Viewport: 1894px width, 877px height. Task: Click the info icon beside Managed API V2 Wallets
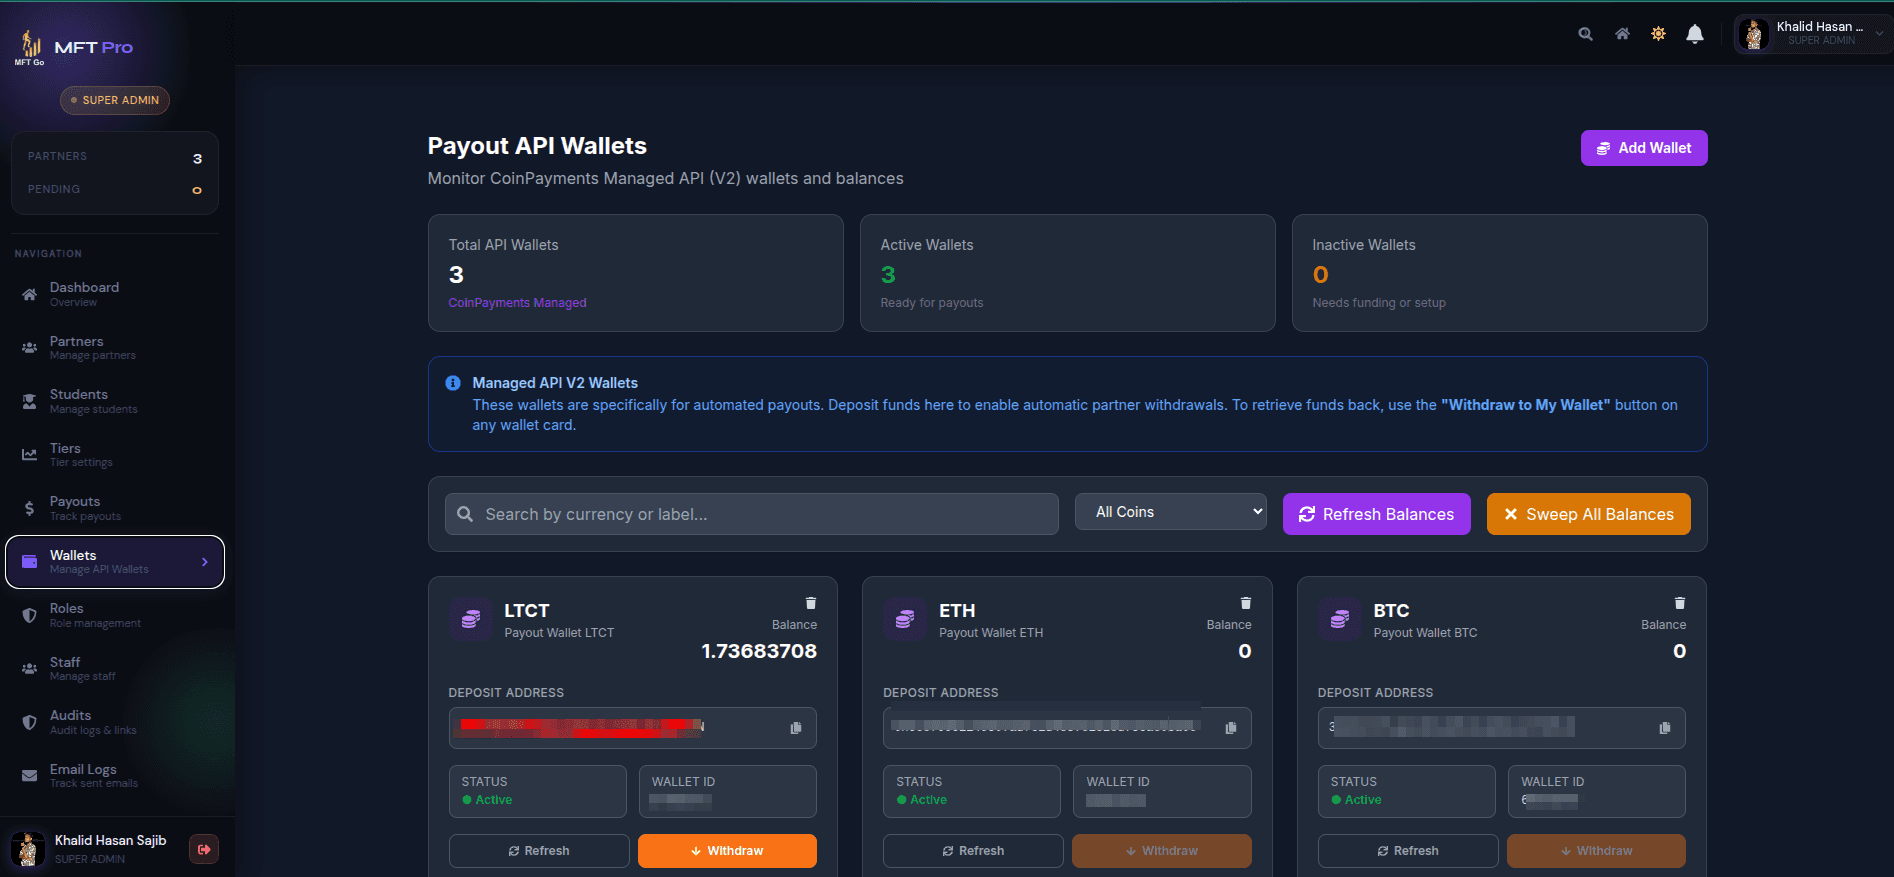pyautogui.click(x=453, y=383)
